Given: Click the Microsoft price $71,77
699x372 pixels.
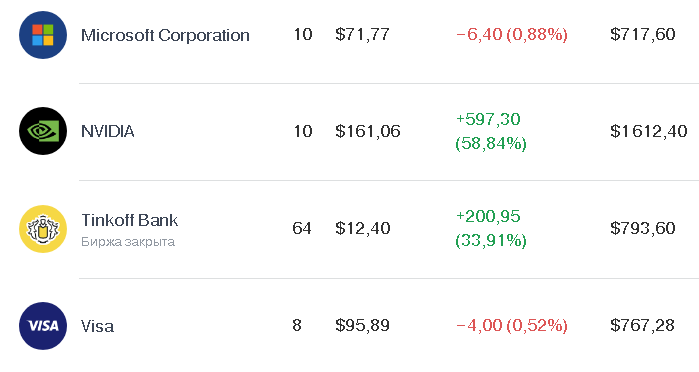Looking at the screenshot, I should [x=362, y=34].
